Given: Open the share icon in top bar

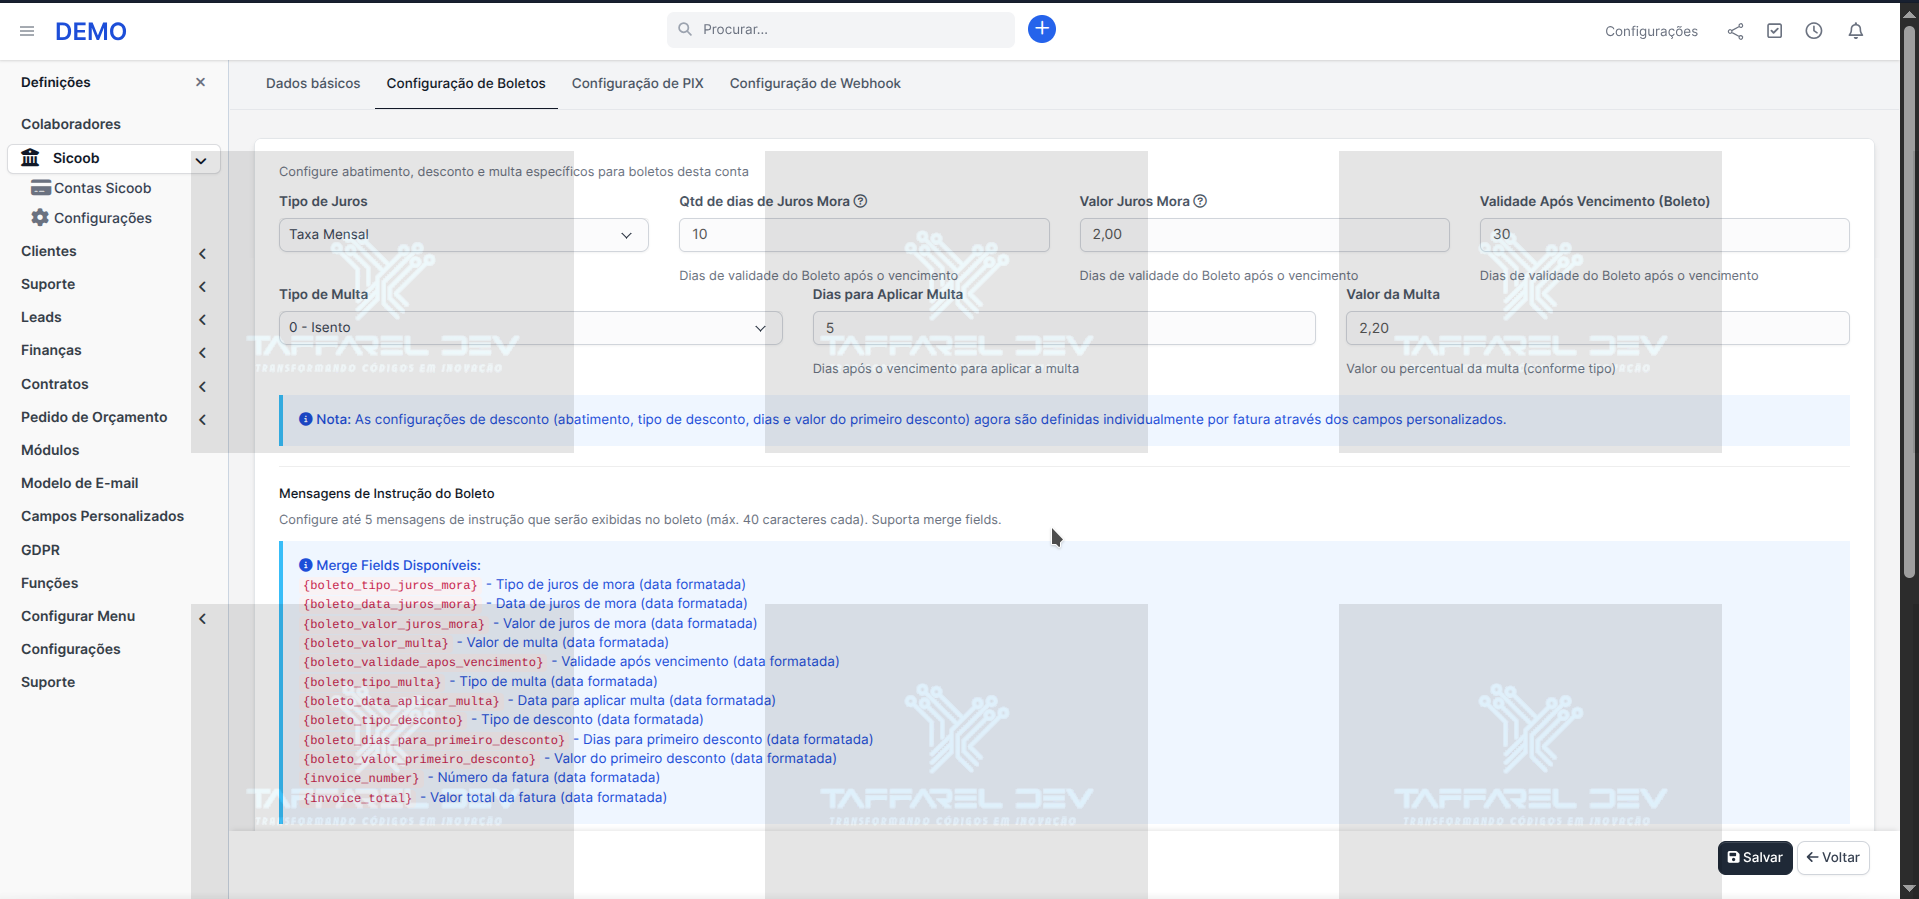Looking at the screenshot, I should [x=1735, y=31].
